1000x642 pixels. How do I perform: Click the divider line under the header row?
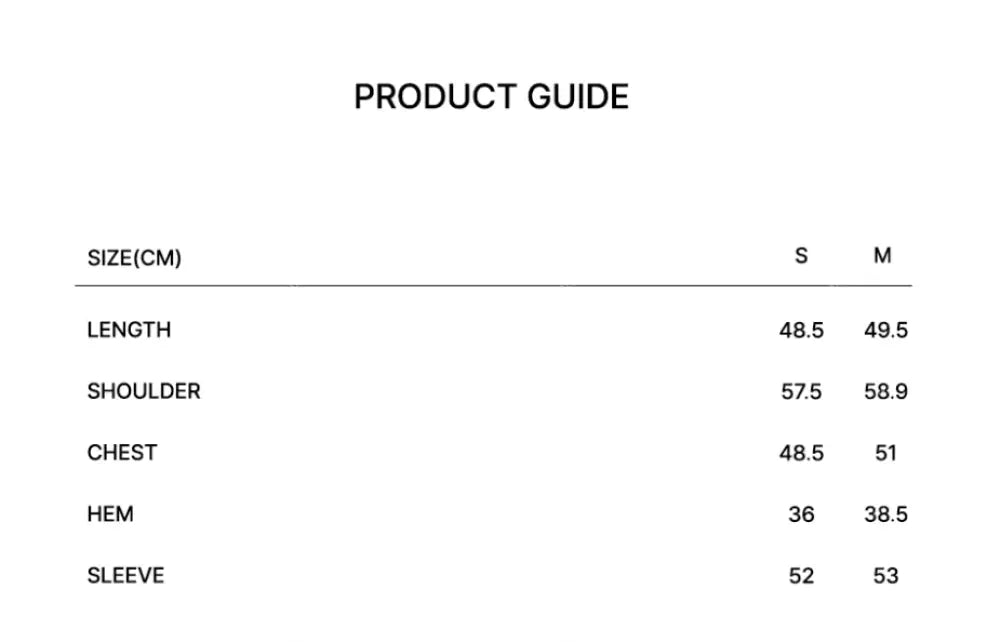click(x=493, y=286)
